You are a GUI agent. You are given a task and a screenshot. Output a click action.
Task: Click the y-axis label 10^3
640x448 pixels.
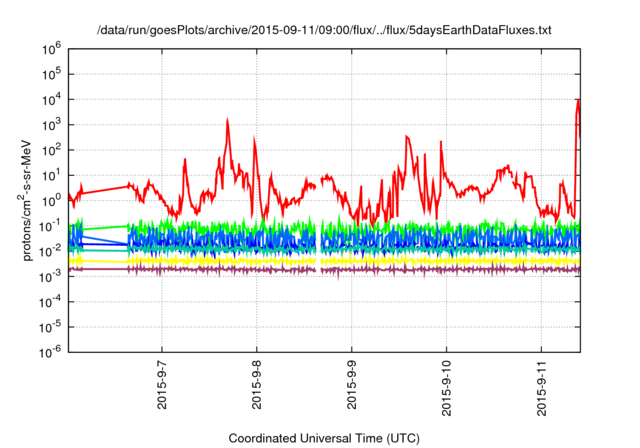[x=51, y=125]
